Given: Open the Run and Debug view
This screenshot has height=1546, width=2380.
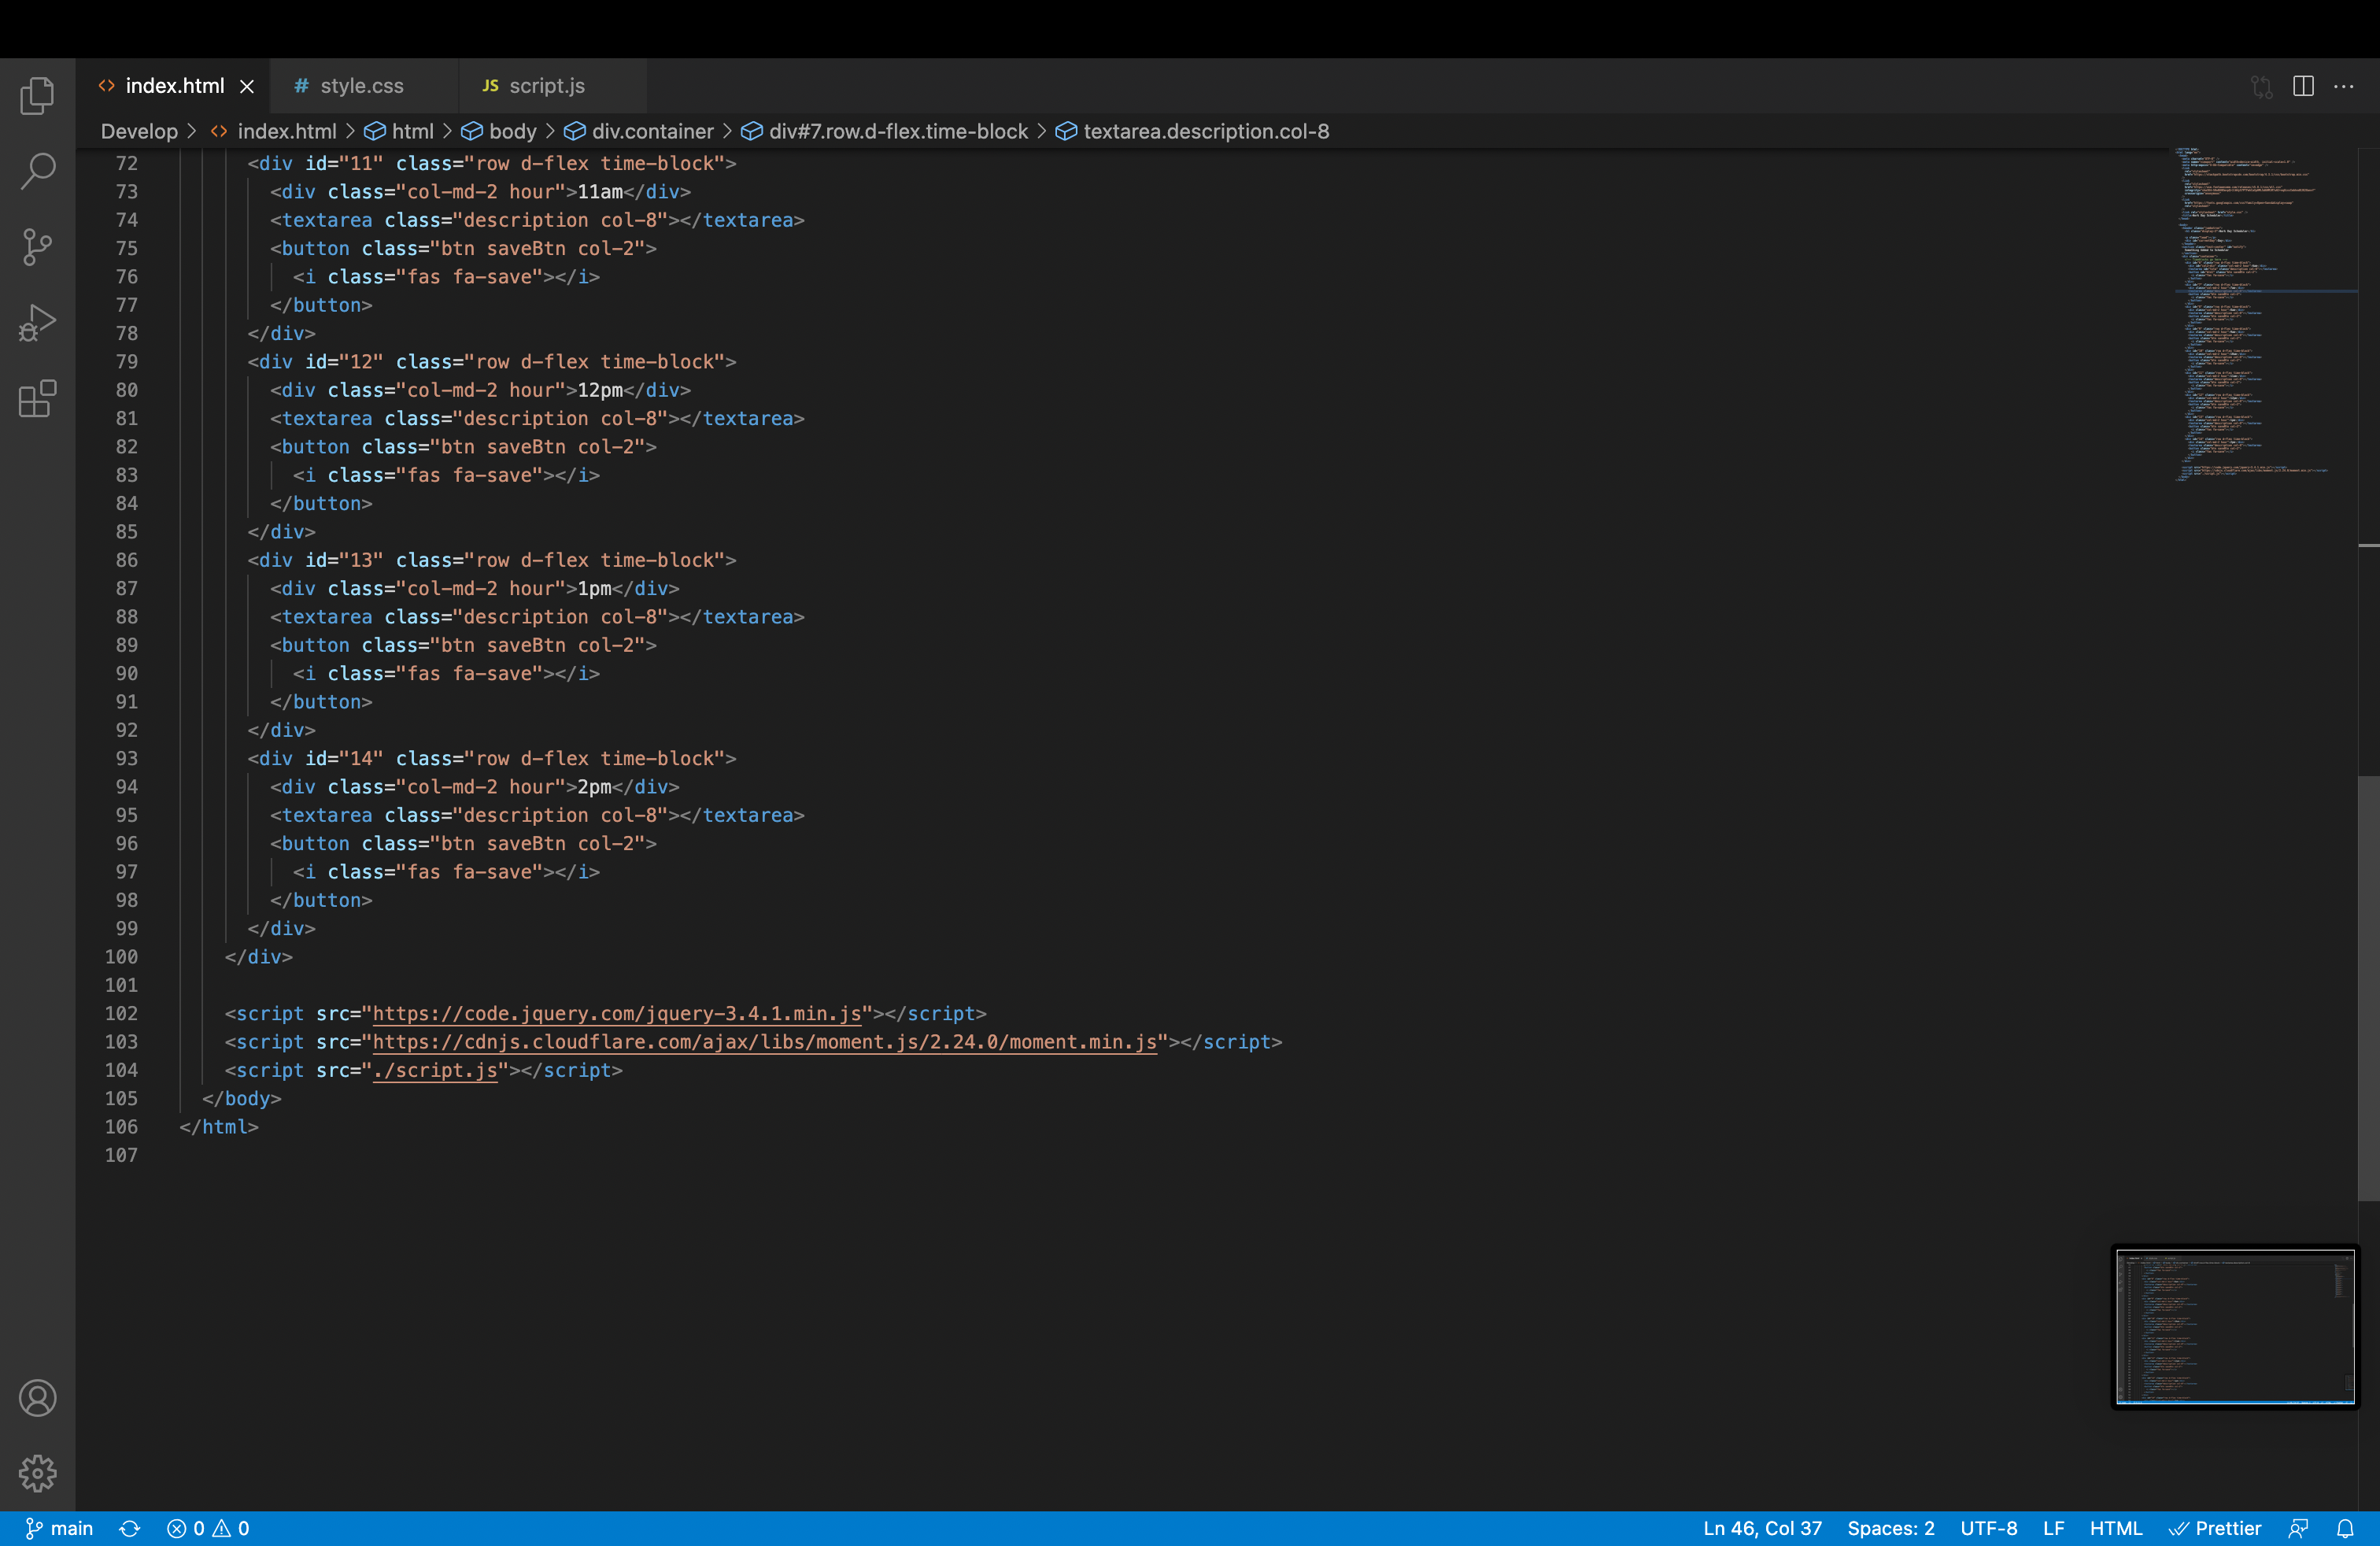Looking at the screenshot, I should [x=37, y=323].
